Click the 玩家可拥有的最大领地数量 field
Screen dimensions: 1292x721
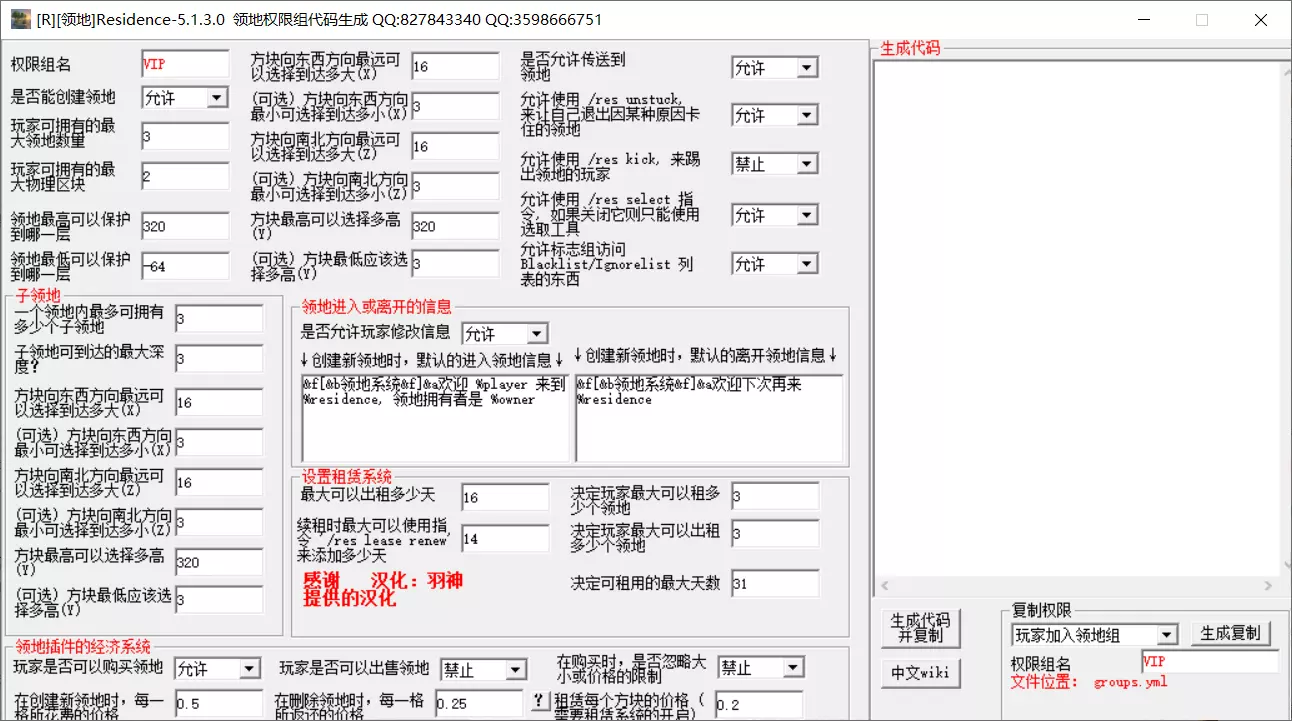point(185,136)
